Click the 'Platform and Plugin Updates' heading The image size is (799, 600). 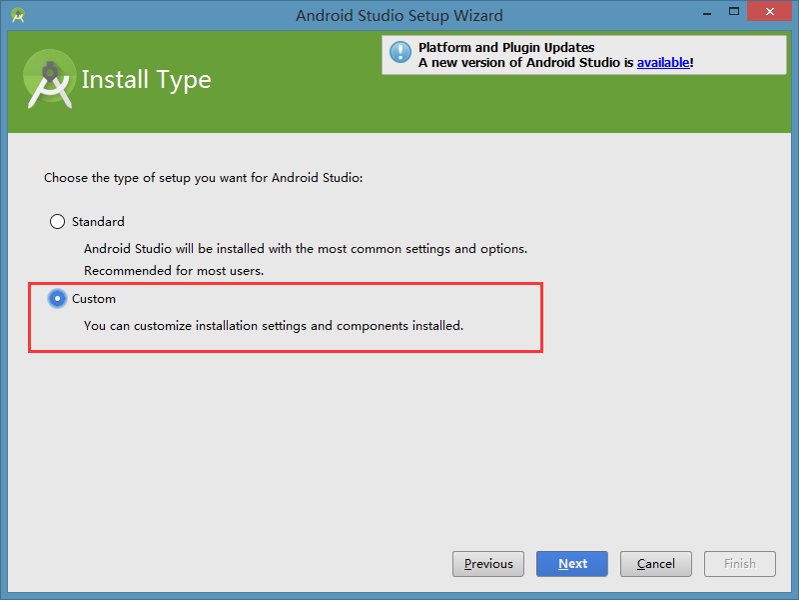pos(506,47)
